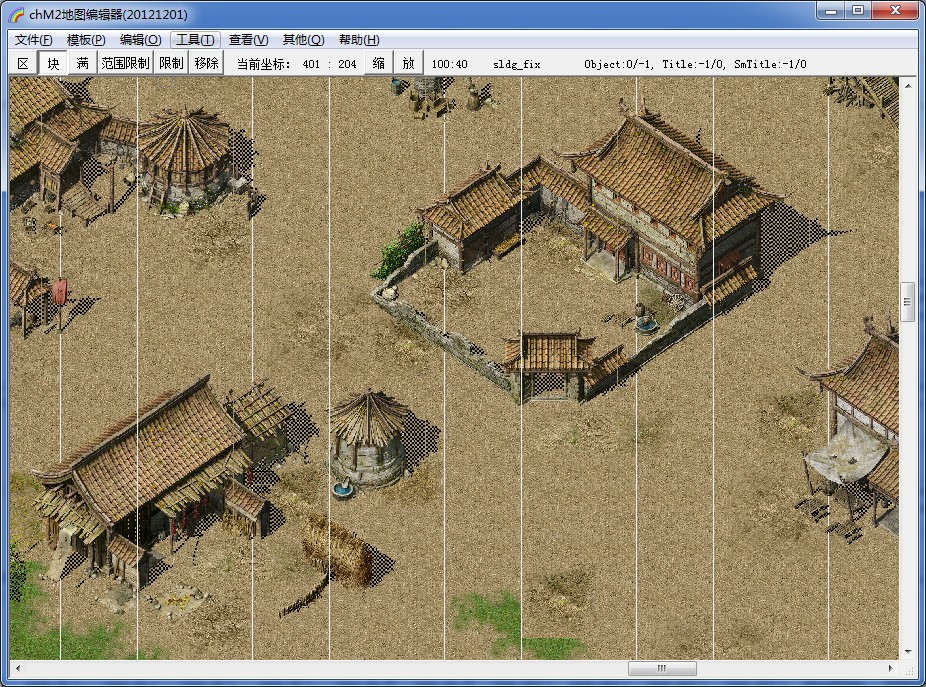Toggle the 块 block mode button

[x=53, y=63]
